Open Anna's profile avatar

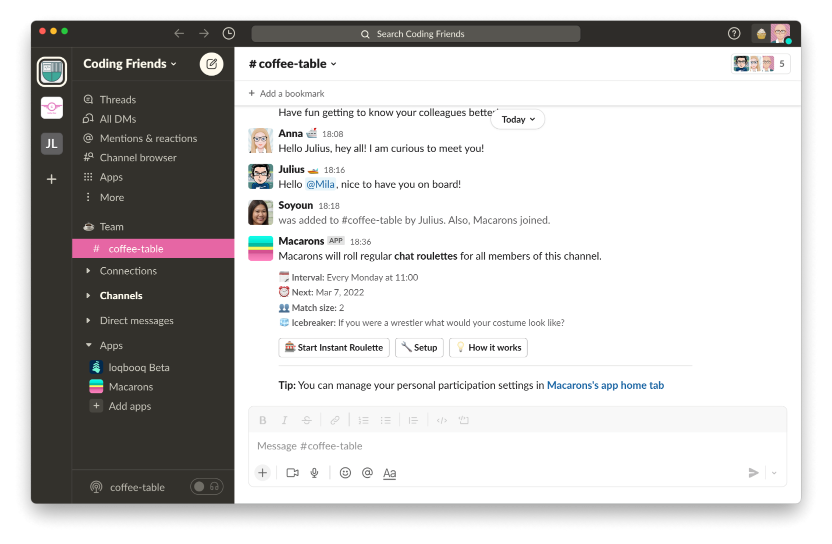(x=261, y=141)
